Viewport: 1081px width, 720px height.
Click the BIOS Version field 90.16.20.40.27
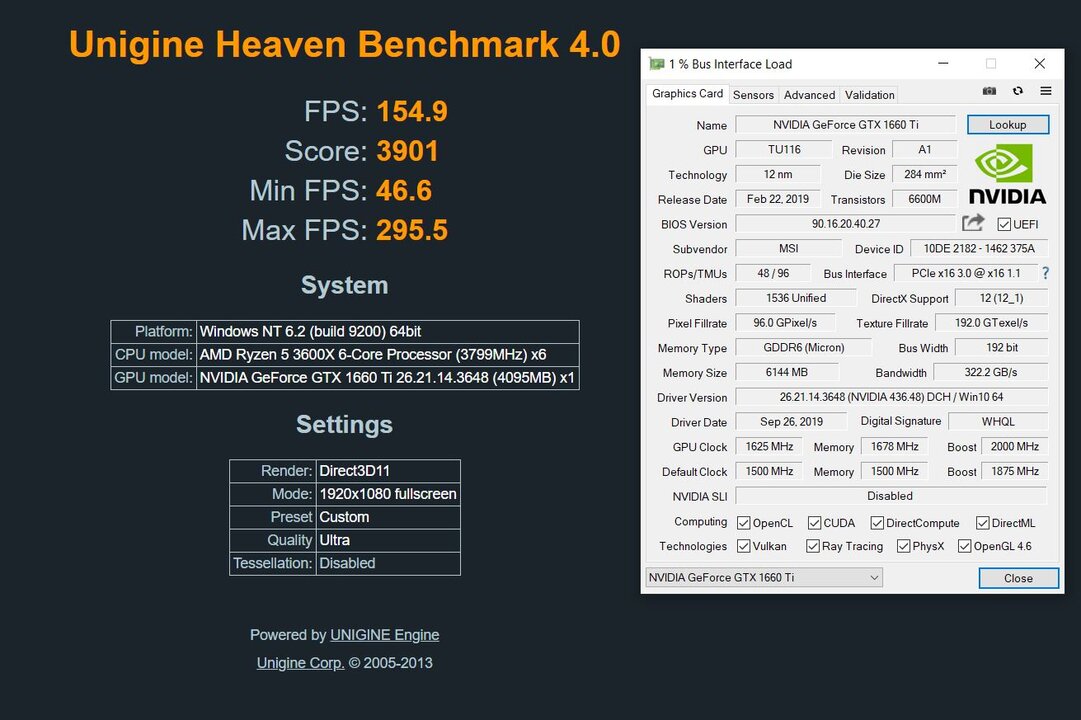click(x=845, y=223)
